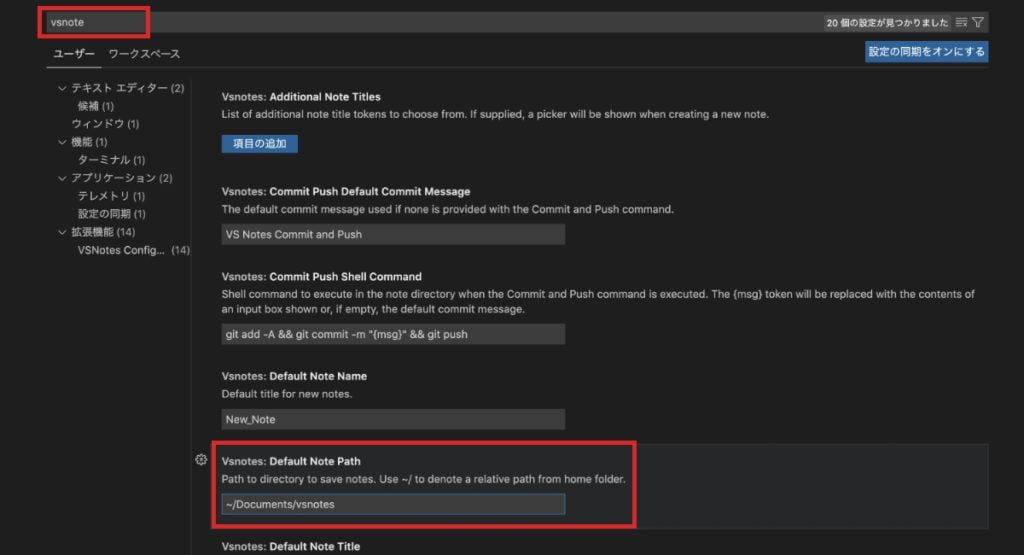Screen dimensions: 1024x555
Task: Edit the Commit Push Shell Command field
Action: click(x=393, y=334)
